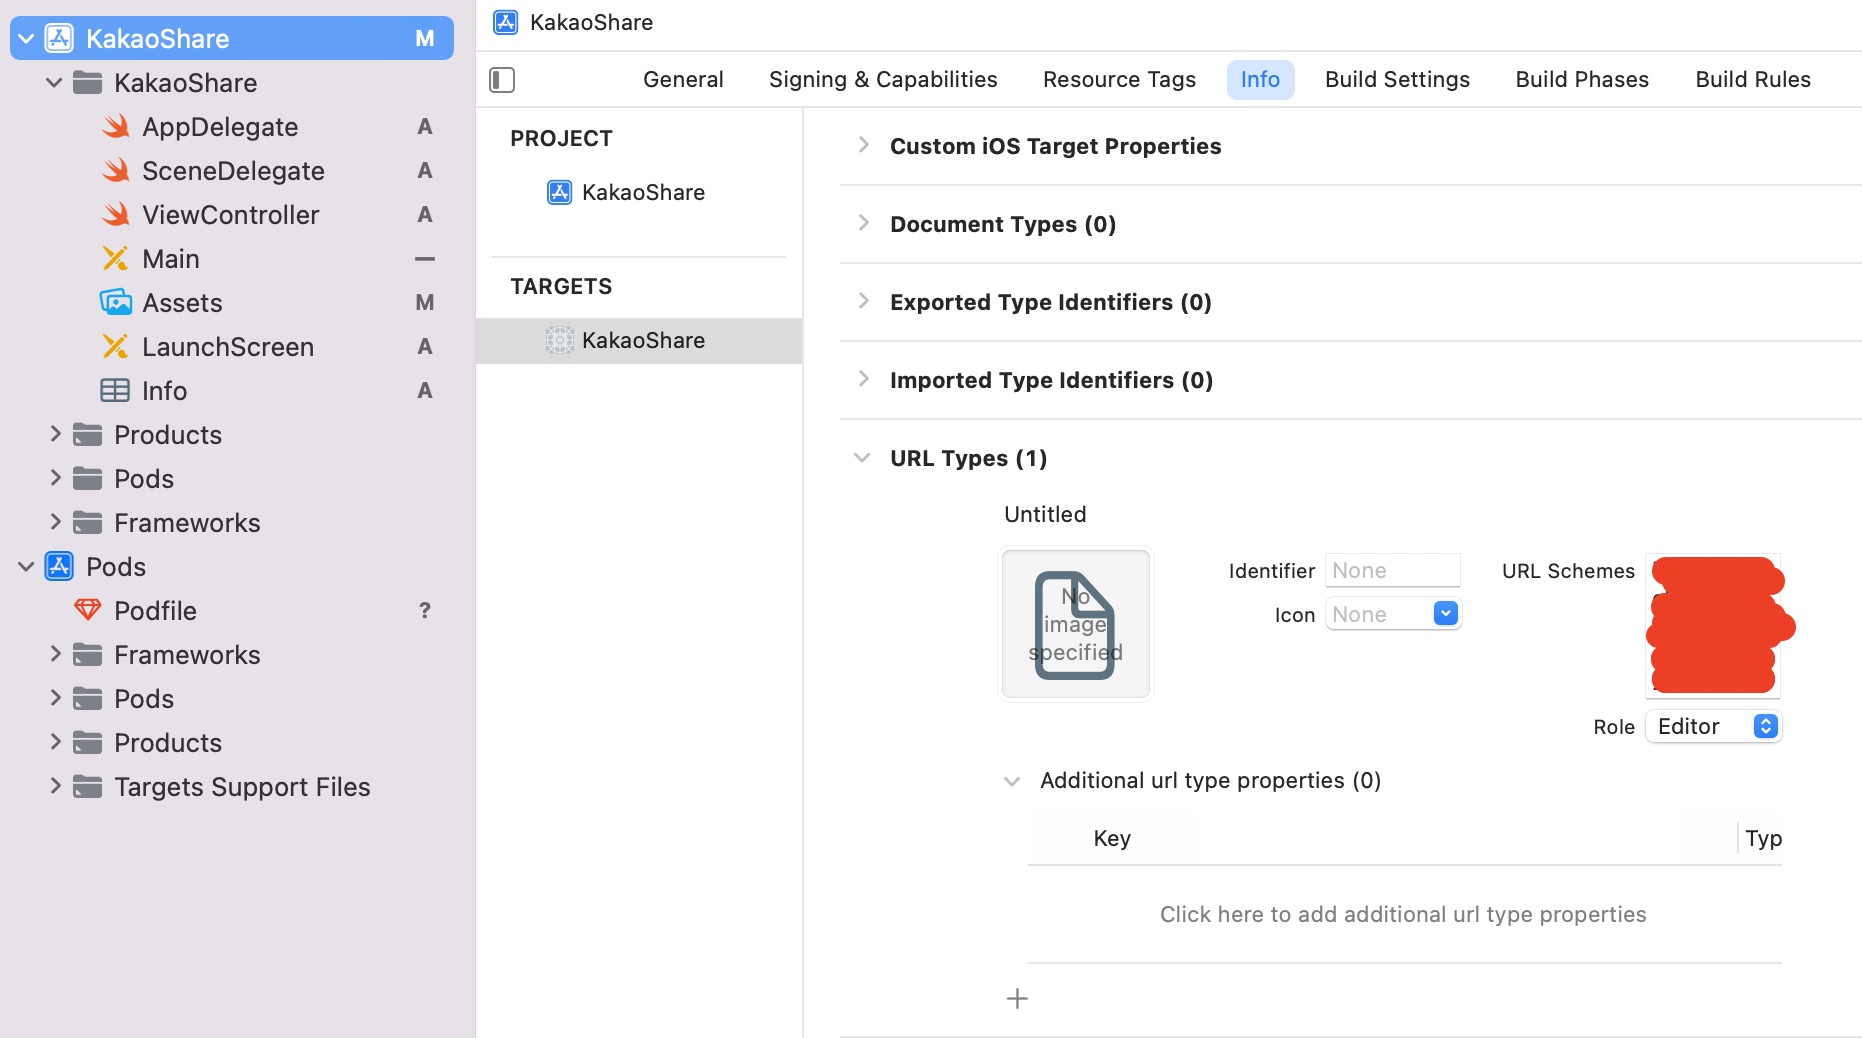Click the Pods project icon in navigator
The width and height of the screenshot is (1862, 1038).
click(60, 566)
